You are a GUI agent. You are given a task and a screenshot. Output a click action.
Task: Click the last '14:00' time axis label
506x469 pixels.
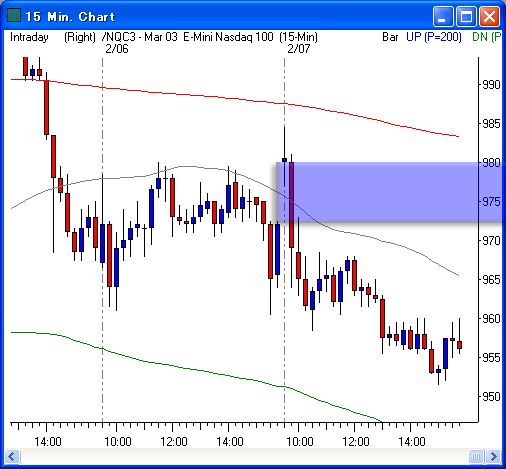click(x=412, y=442)
